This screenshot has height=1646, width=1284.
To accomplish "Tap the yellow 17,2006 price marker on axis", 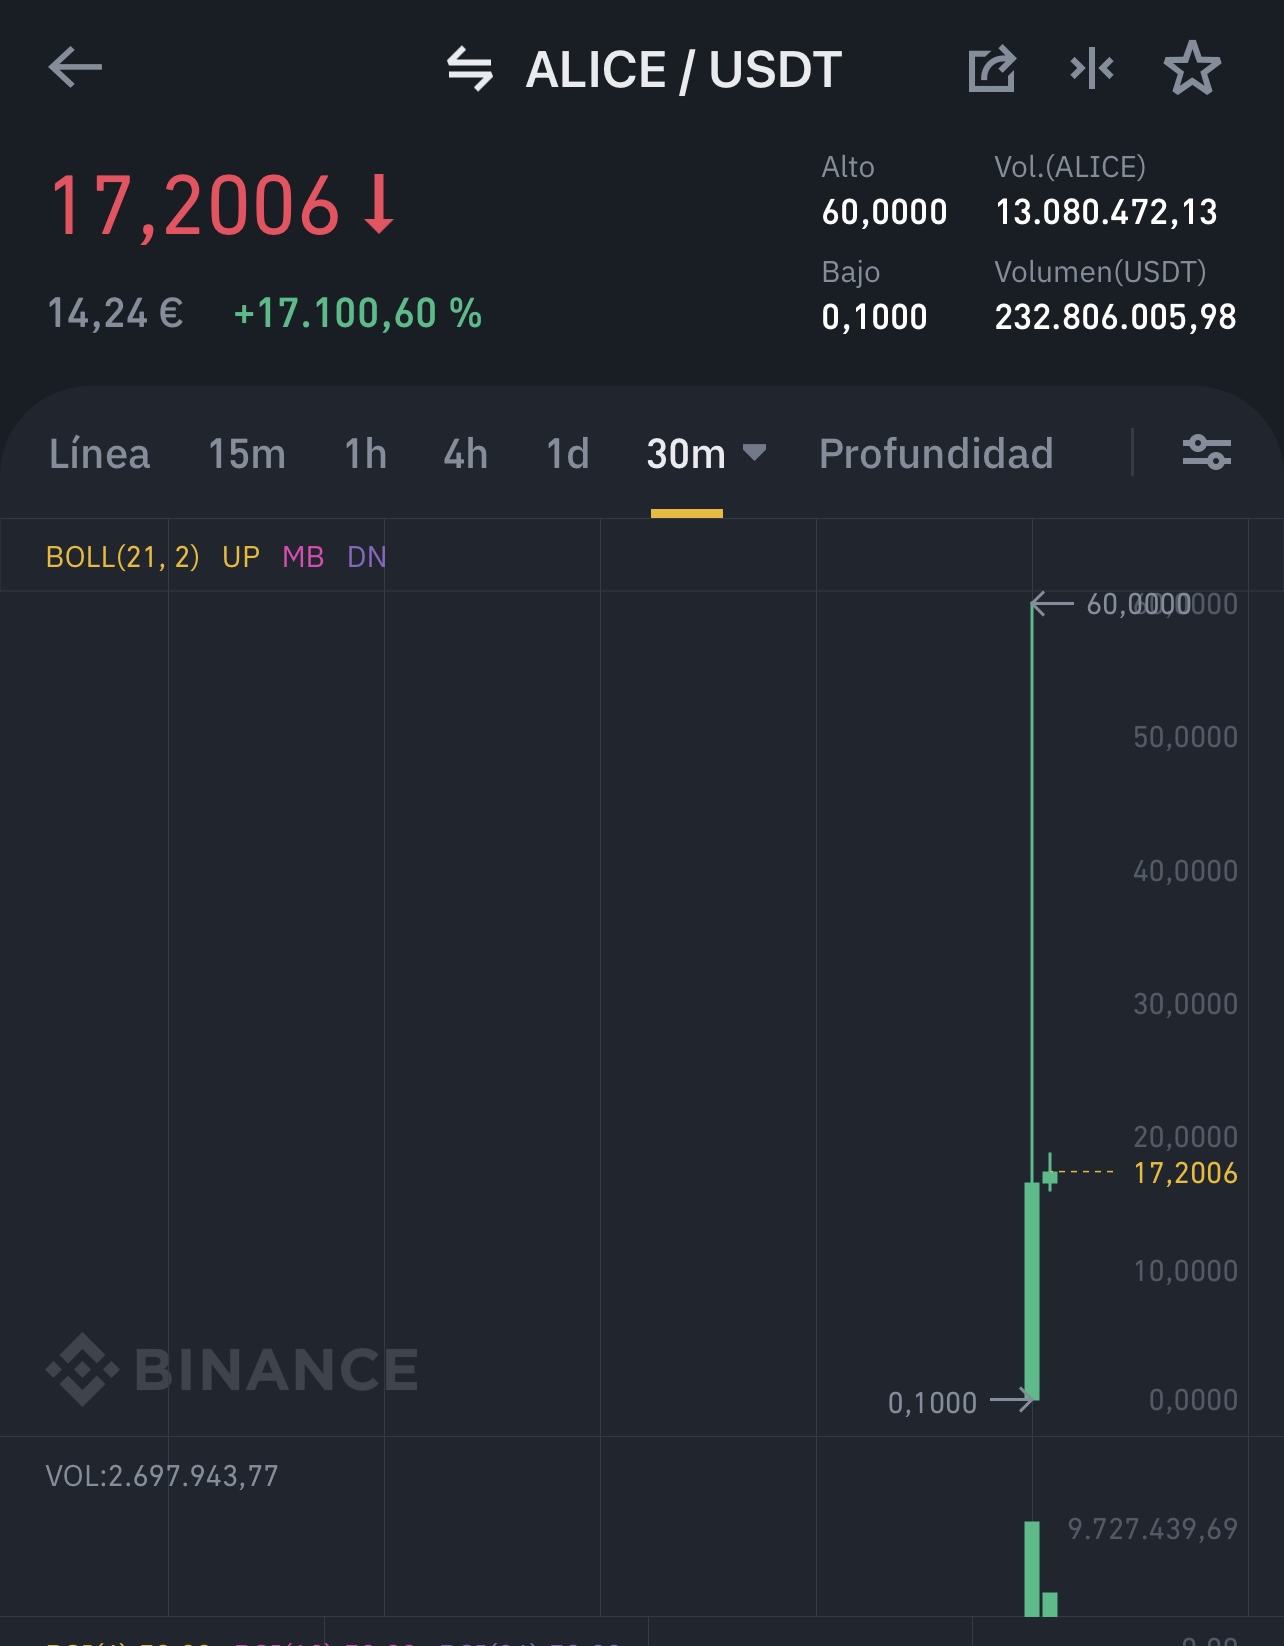I will point(1185,1172).
